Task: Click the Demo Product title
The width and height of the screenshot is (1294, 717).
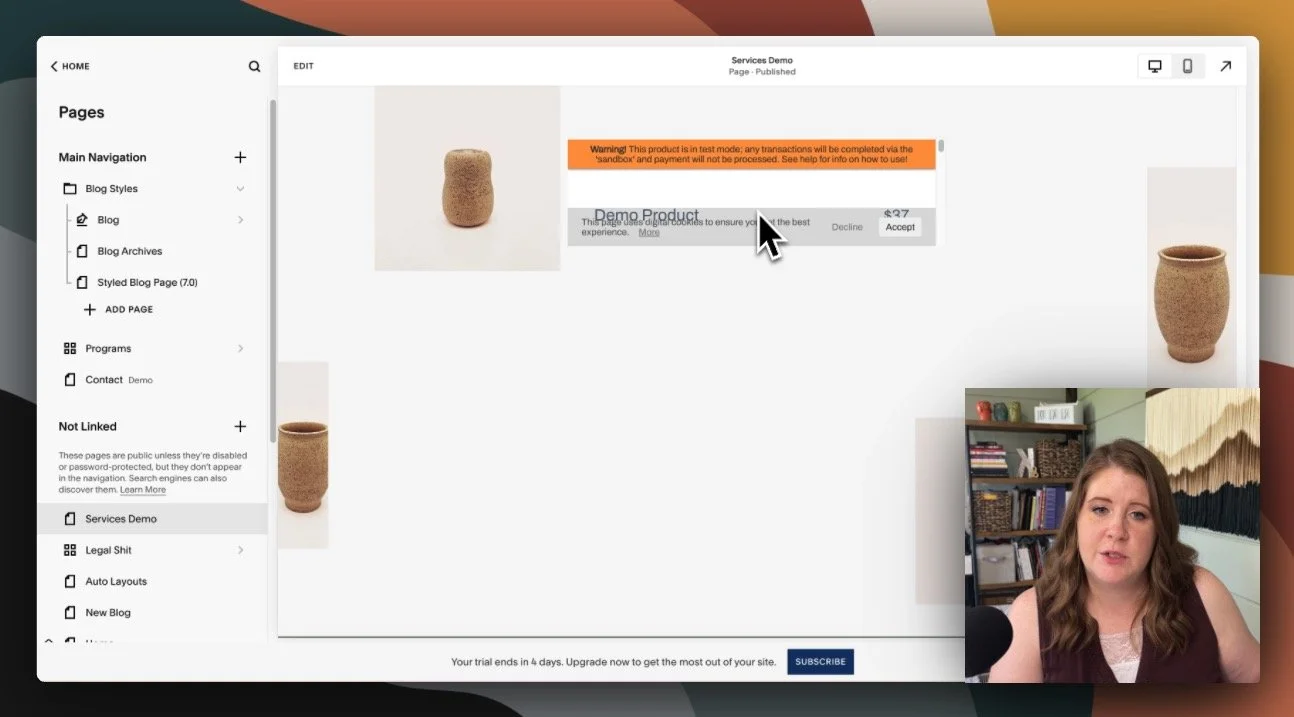Action: [646, 215]
